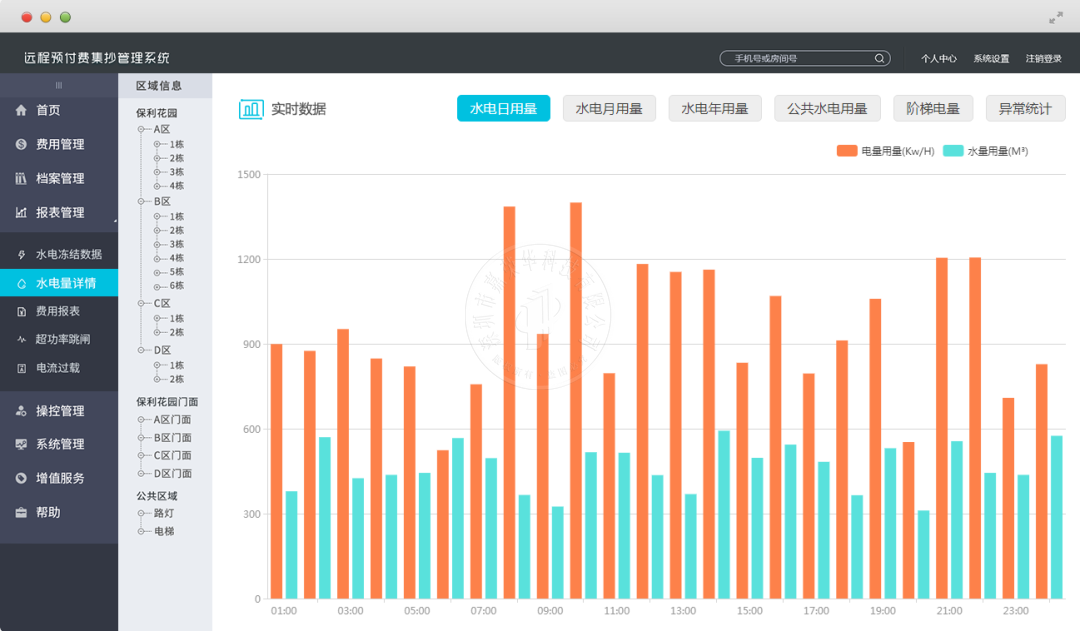Expand the 路灯 node
The width and height of the screenshot is (1080, 631).
(x=141, y=513)
